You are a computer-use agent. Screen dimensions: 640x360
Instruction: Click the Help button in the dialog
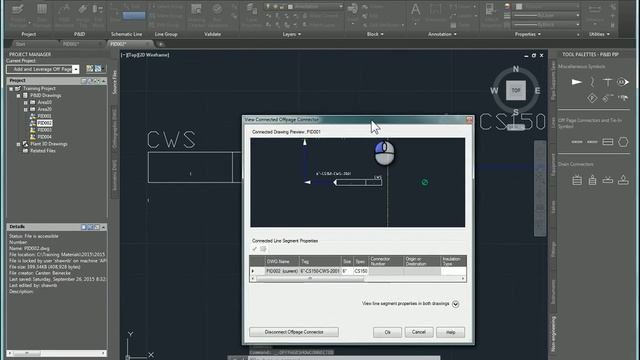pos(450,332)
